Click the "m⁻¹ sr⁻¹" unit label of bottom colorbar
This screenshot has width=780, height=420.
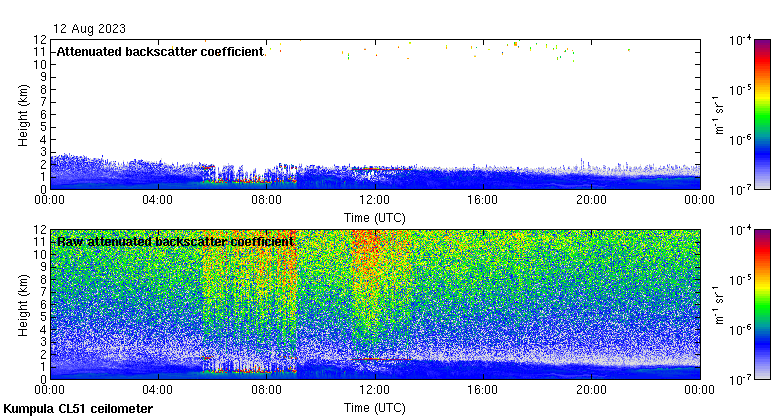pyautogui.click(x=719, y=305)
